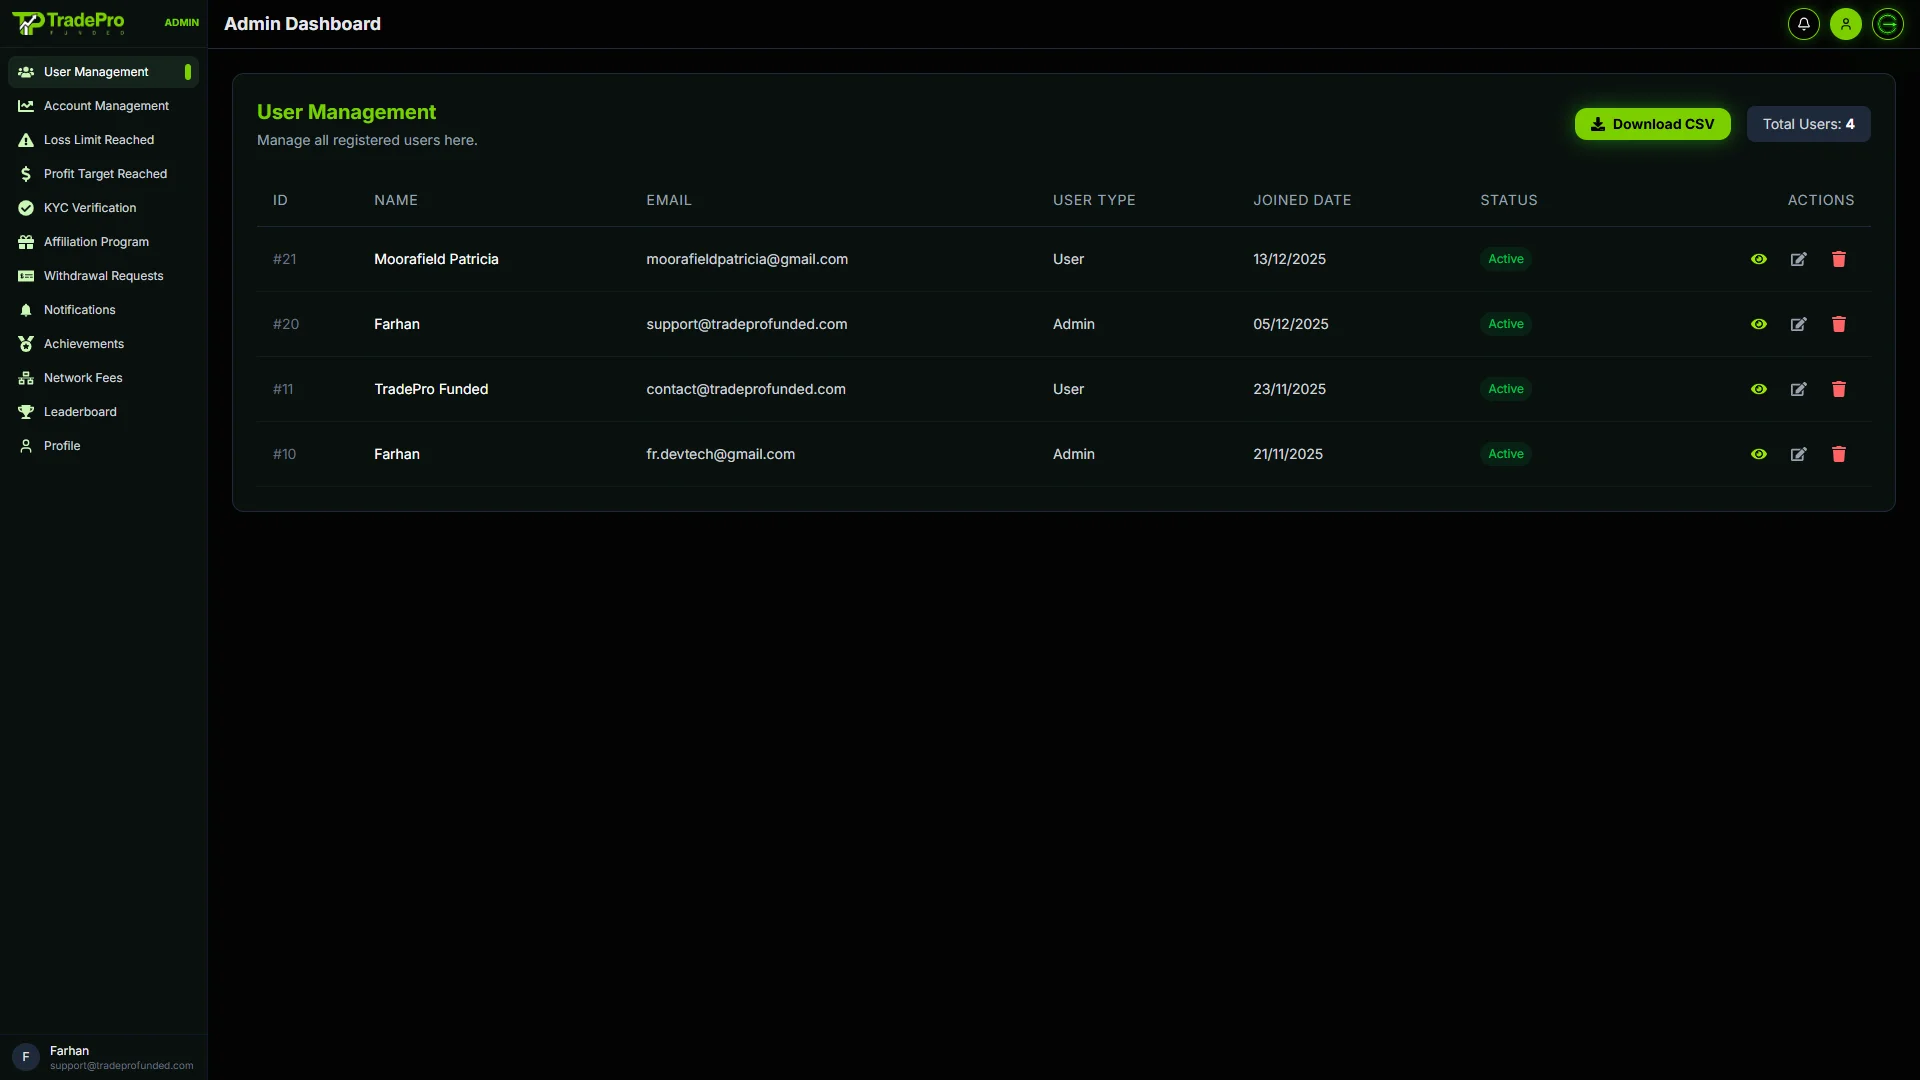Click the Download CSV button
The height and width of the screenshot is (1080, 1920).
pyautogui.click(x=1652, y=124)
